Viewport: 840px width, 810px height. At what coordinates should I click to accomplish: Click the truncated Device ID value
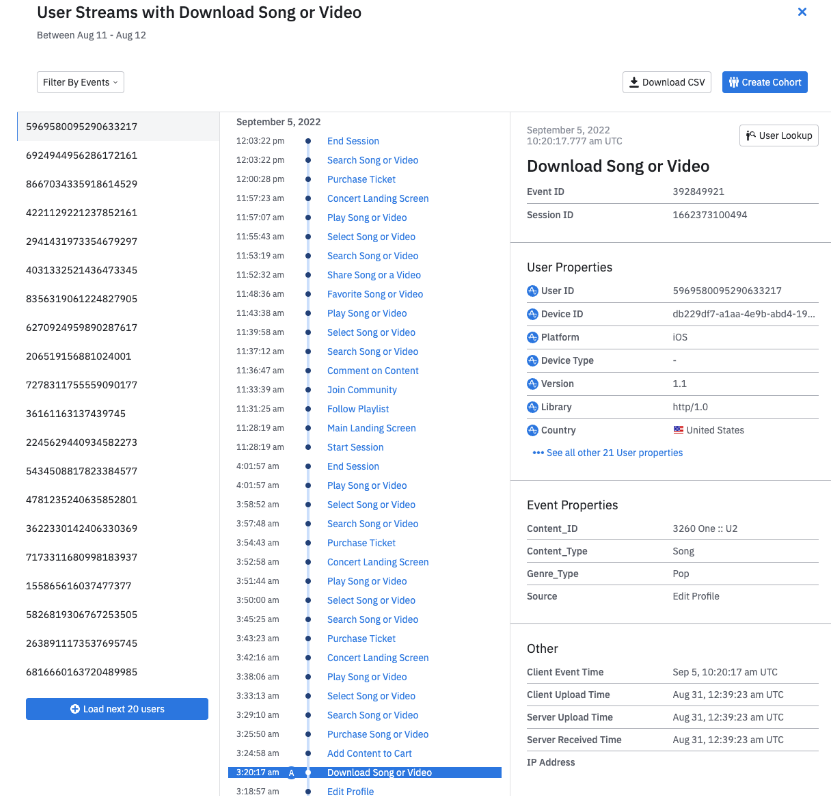coord(744,314)
